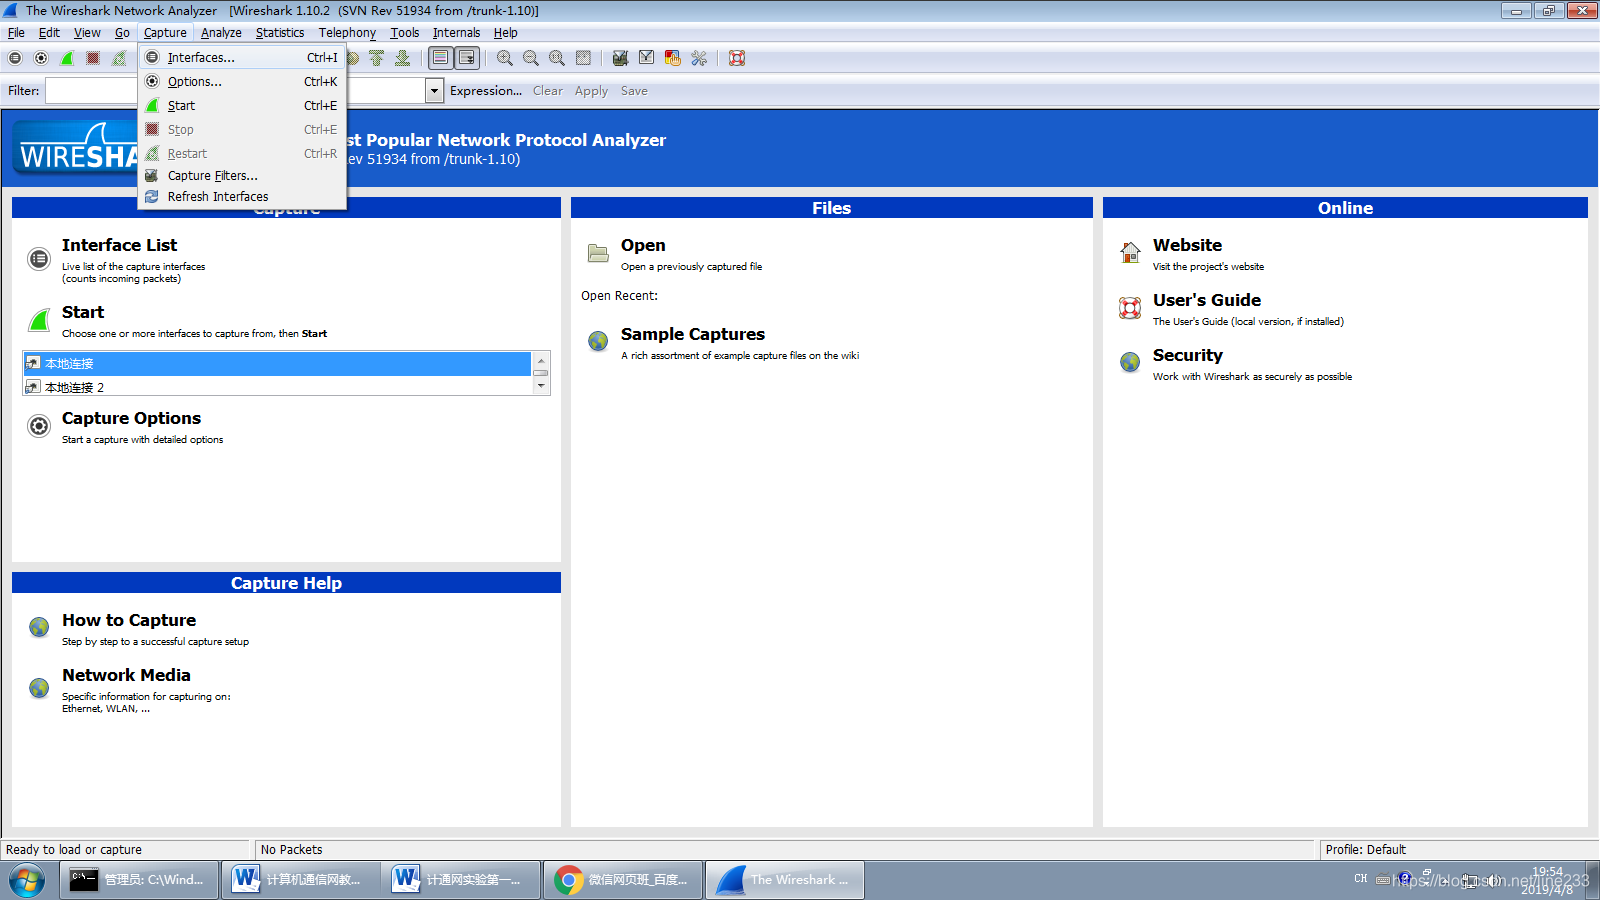
Task: Toggle Colorize packet list toolbar icon
Action: point(441,58)
